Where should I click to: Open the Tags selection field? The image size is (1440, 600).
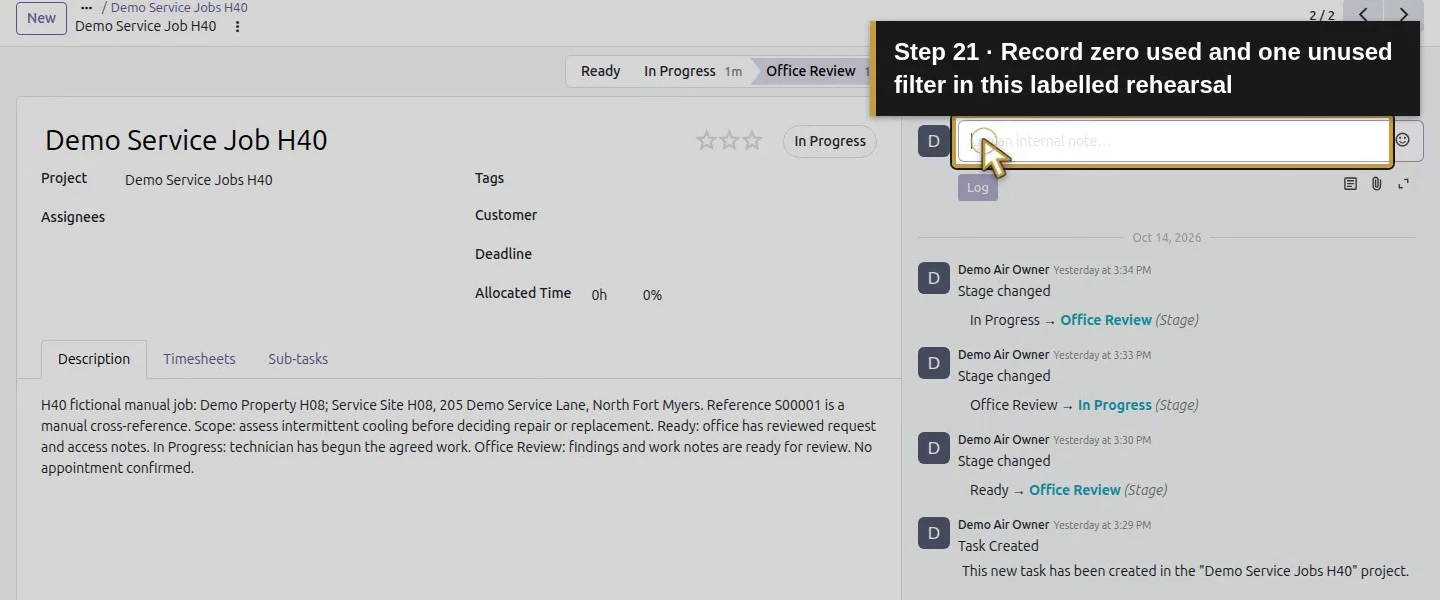(732, 179)
